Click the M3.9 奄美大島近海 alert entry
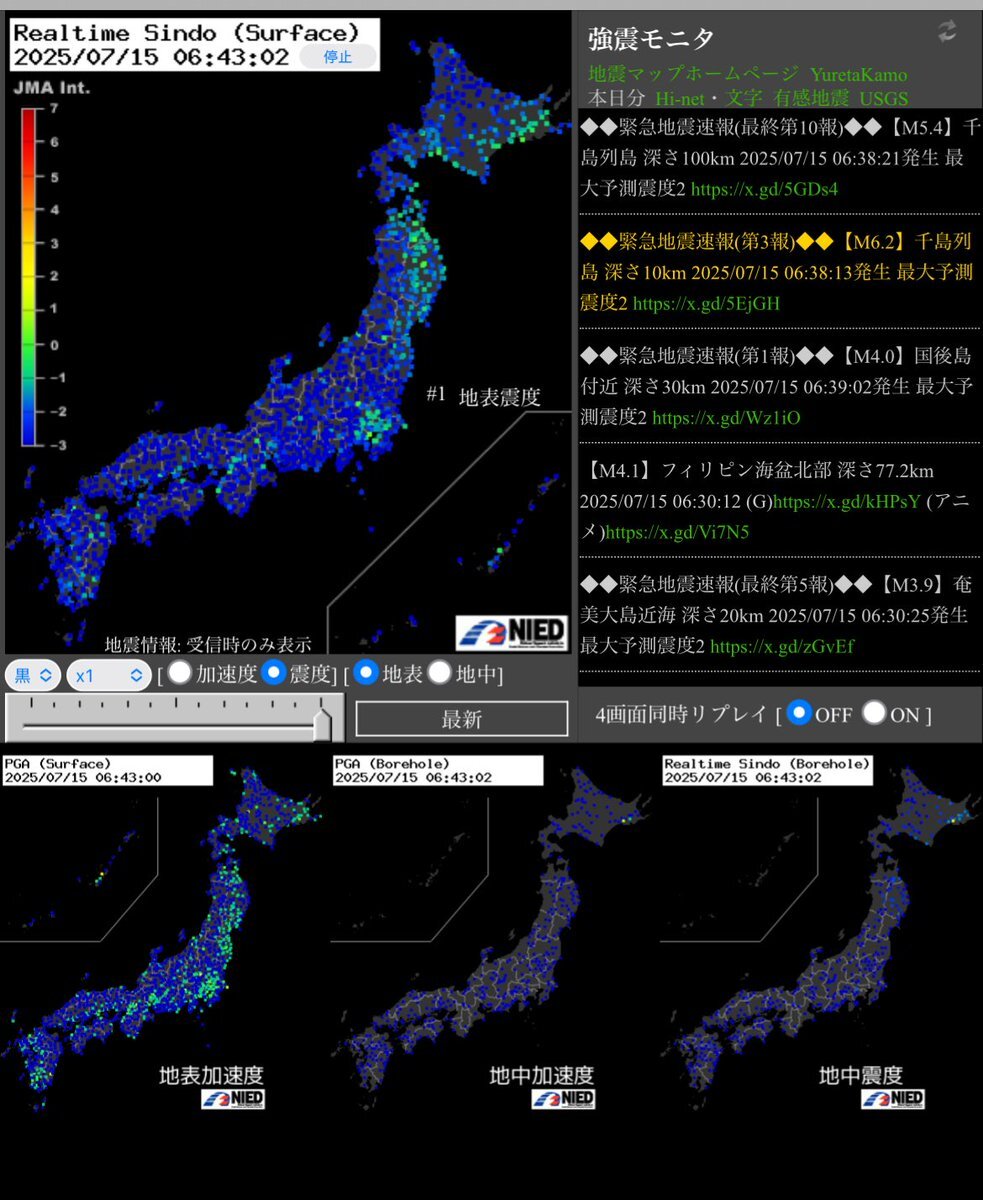Image resolution: width=983 pixels, height=1200 pixels. click(780, 615)
